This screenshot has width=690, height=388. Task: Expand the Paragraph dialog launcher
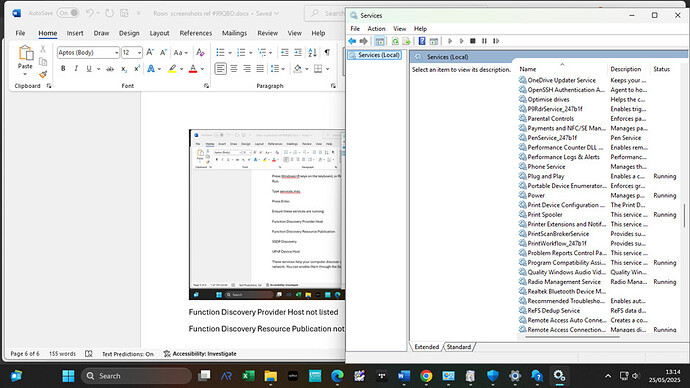333,86
